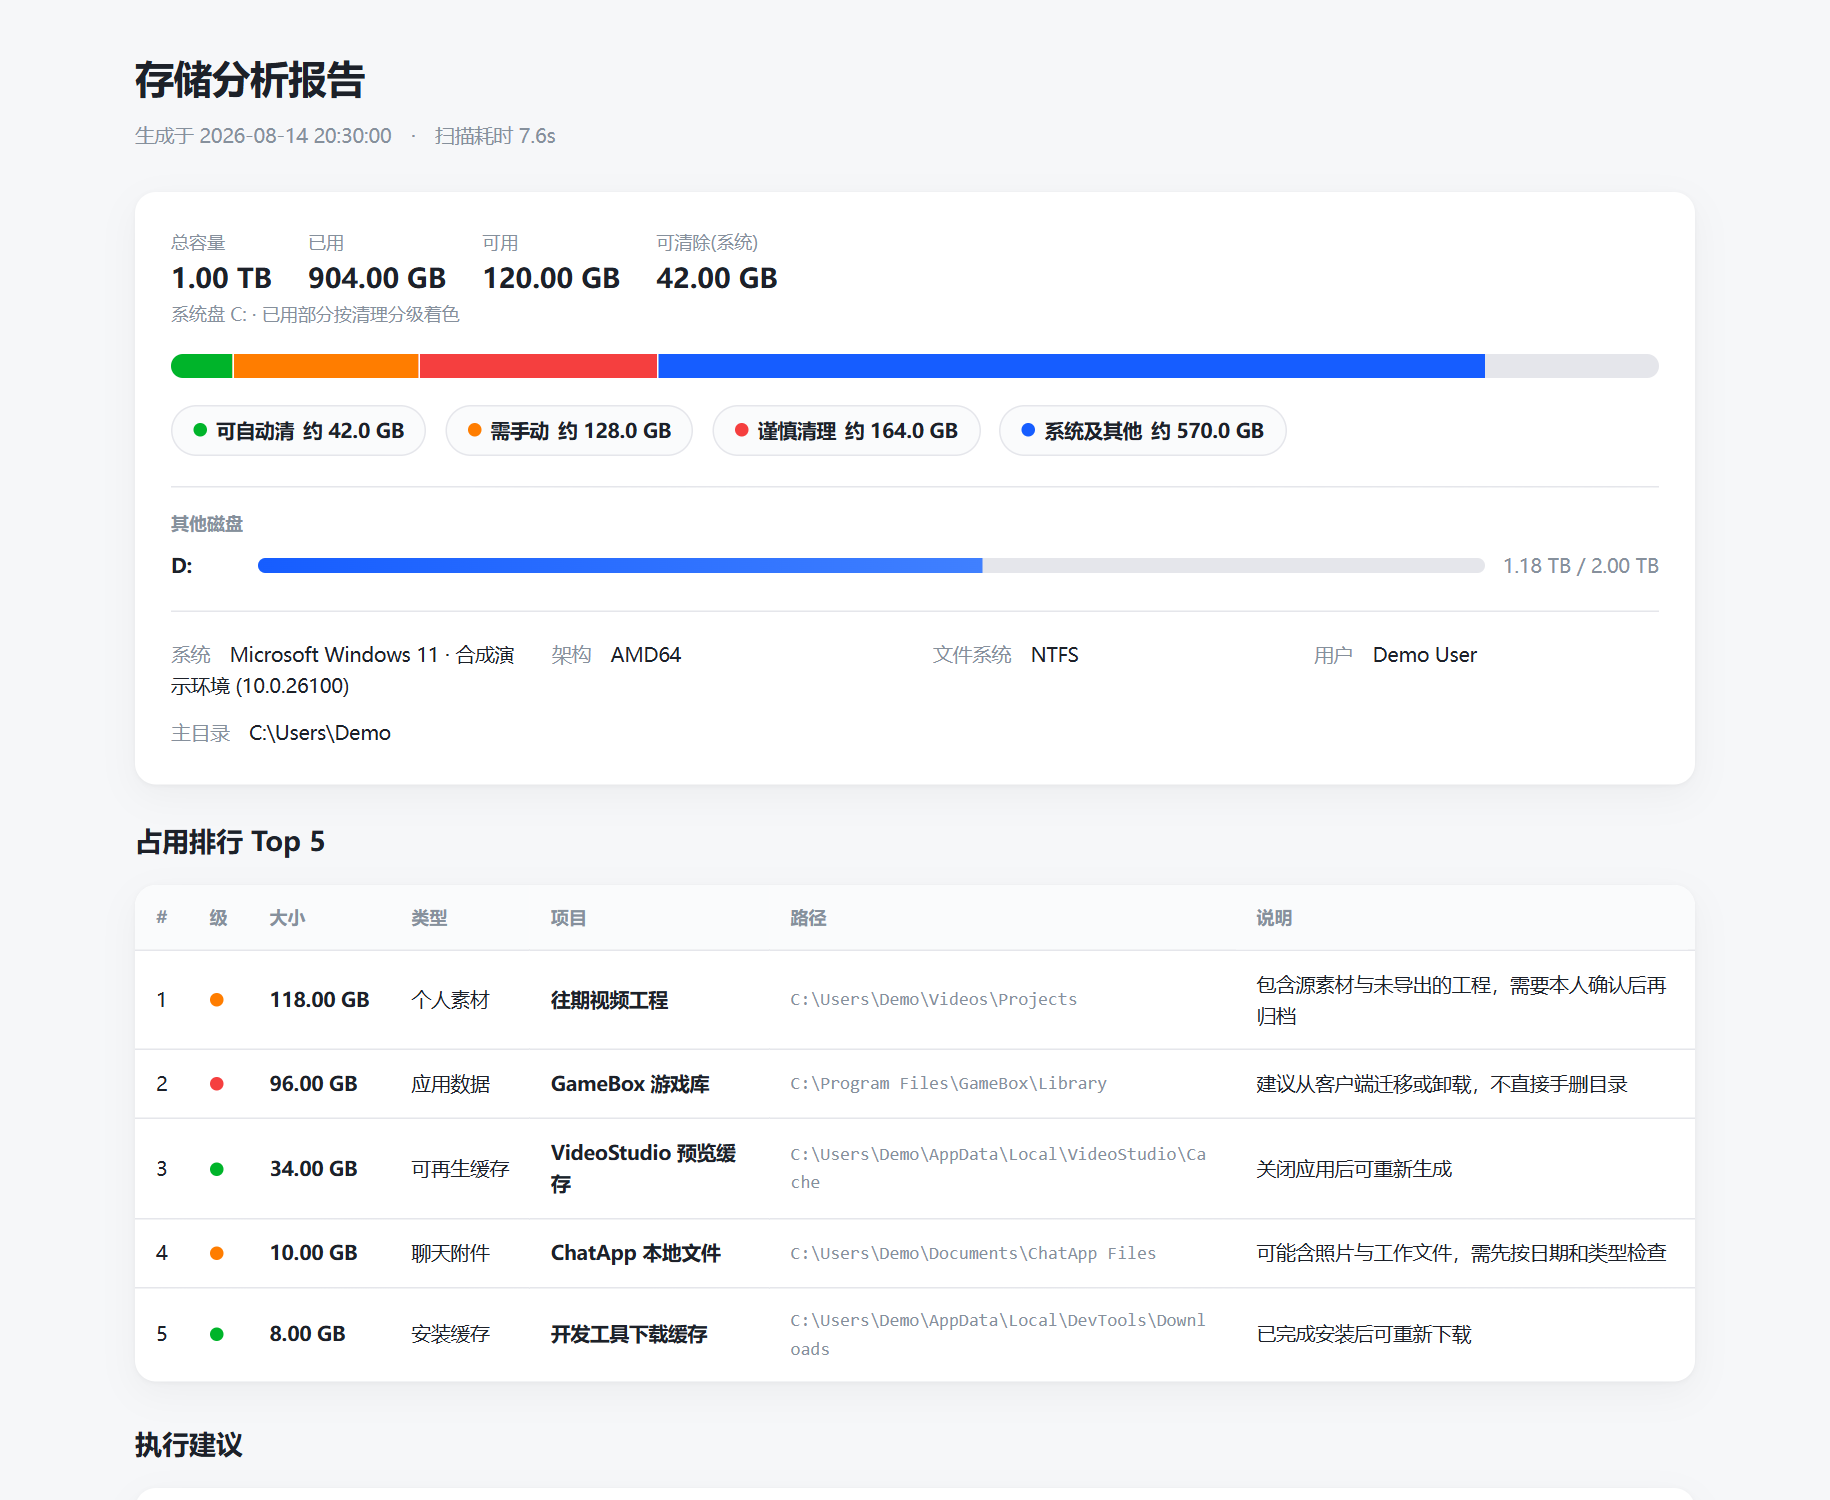1830x1500 pixels.
Task: Click the 可再生缓存 type cell
Action: tap(460, 1169)
